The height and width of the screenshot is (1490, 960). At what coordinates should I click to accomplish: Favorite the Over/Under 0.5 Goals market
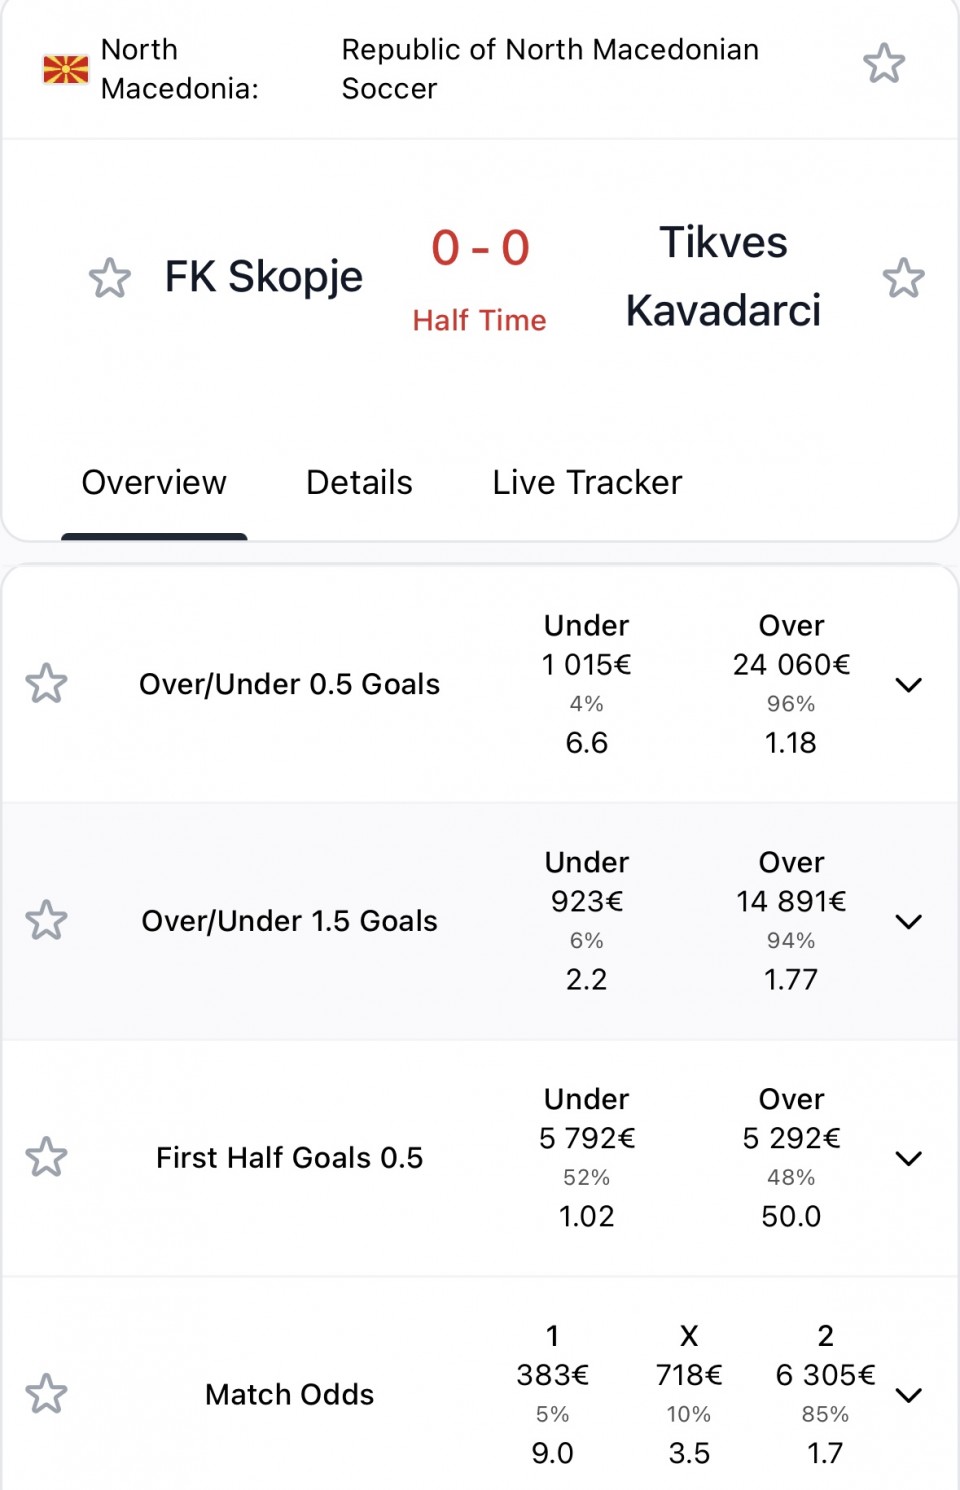46,684
